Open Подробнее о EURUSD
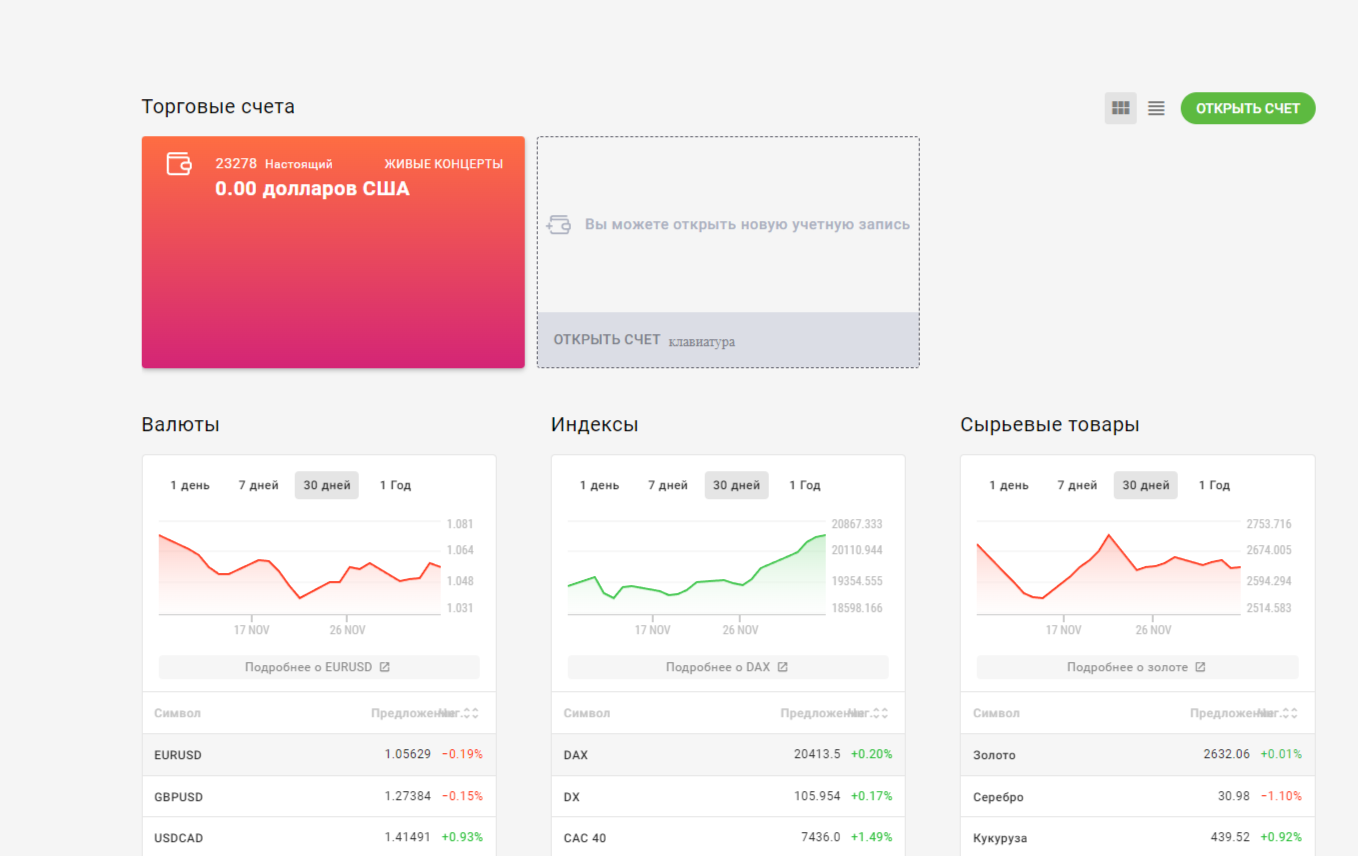The height and width of the screenshot is (856, 1358). [319, 667]
